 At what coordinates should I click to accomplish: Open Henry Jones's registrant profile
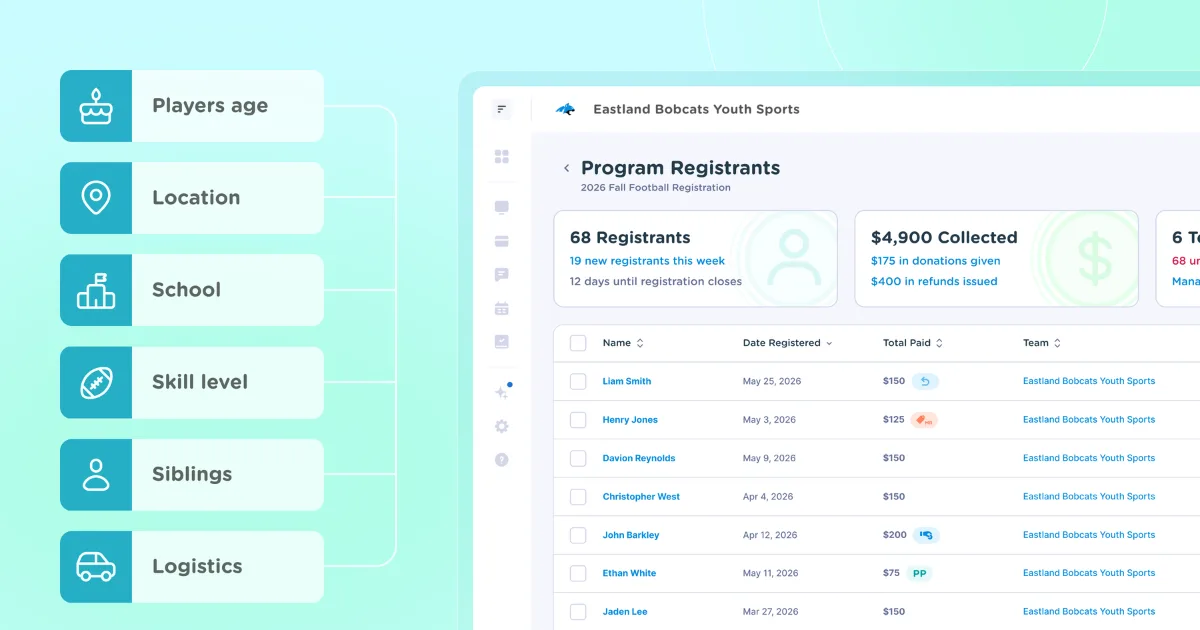tap(630, 420)
